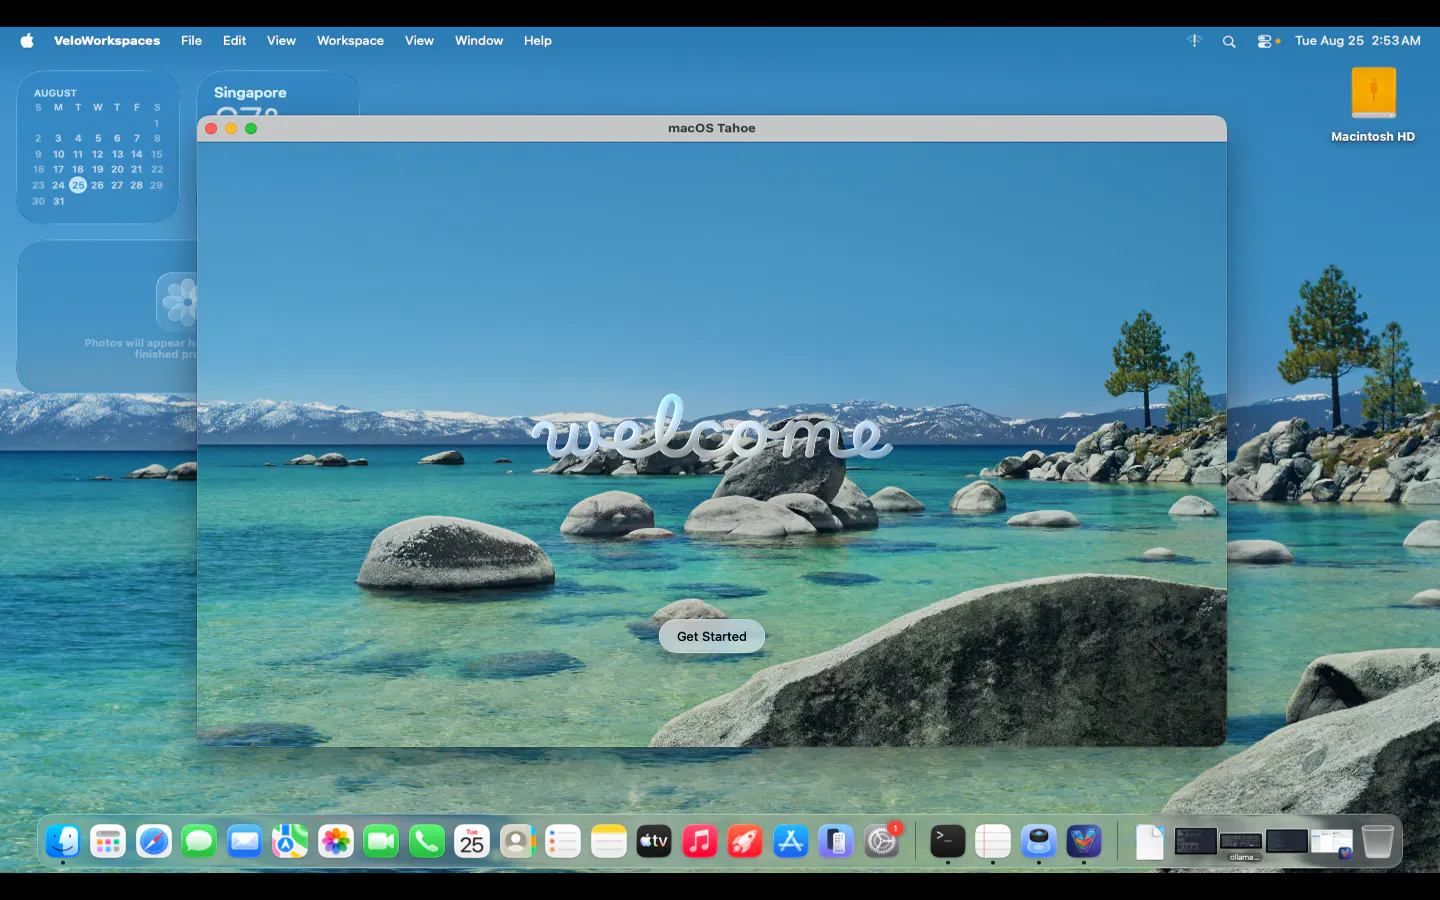Viewport: 1440px width, 900px height.
Task: Start FaceTime from the Dock
Action: (381, 841)
